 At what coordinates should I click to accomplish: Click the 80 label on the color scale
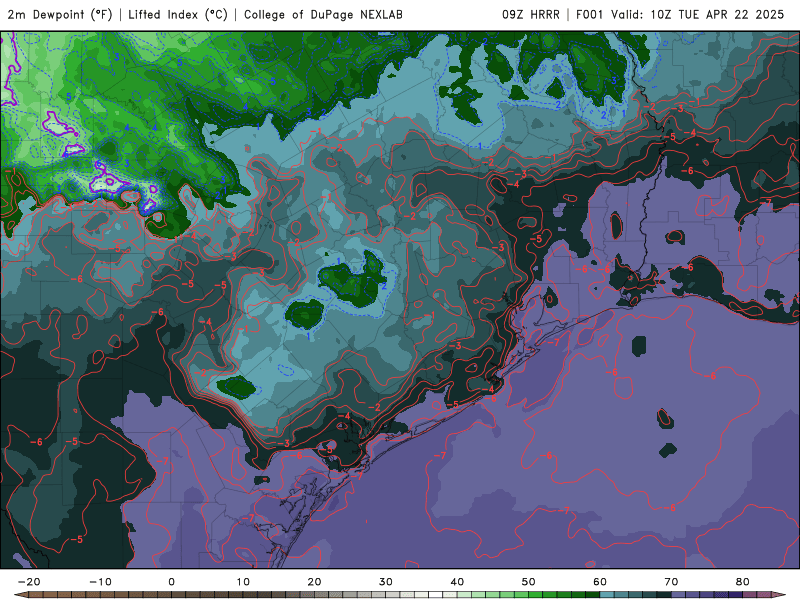click(743, 582)
